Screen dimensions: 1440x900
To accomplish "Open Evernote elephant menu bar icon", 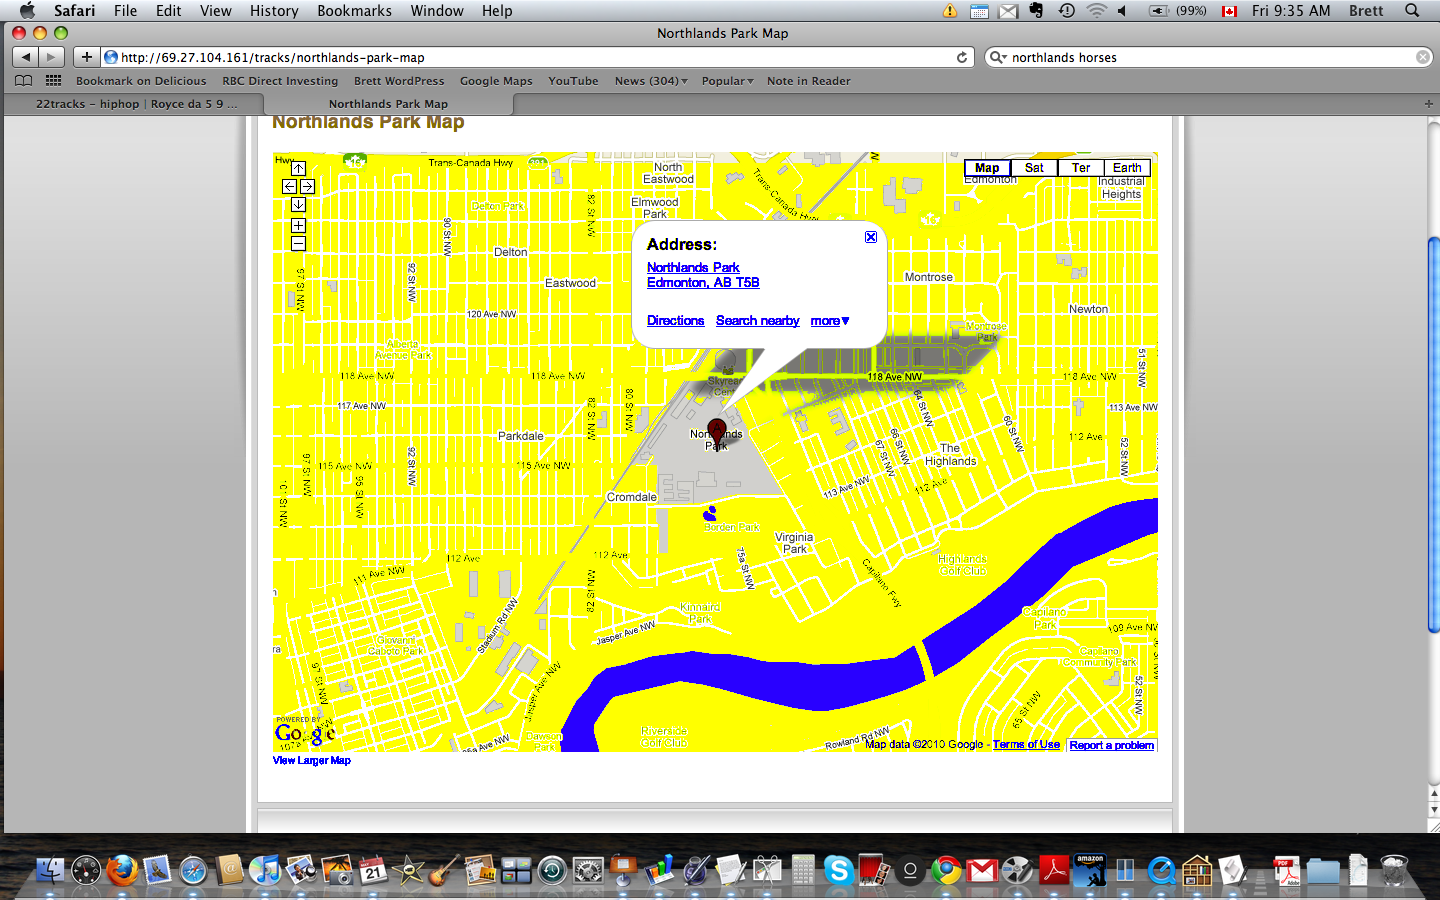I will pos(1036,11).
